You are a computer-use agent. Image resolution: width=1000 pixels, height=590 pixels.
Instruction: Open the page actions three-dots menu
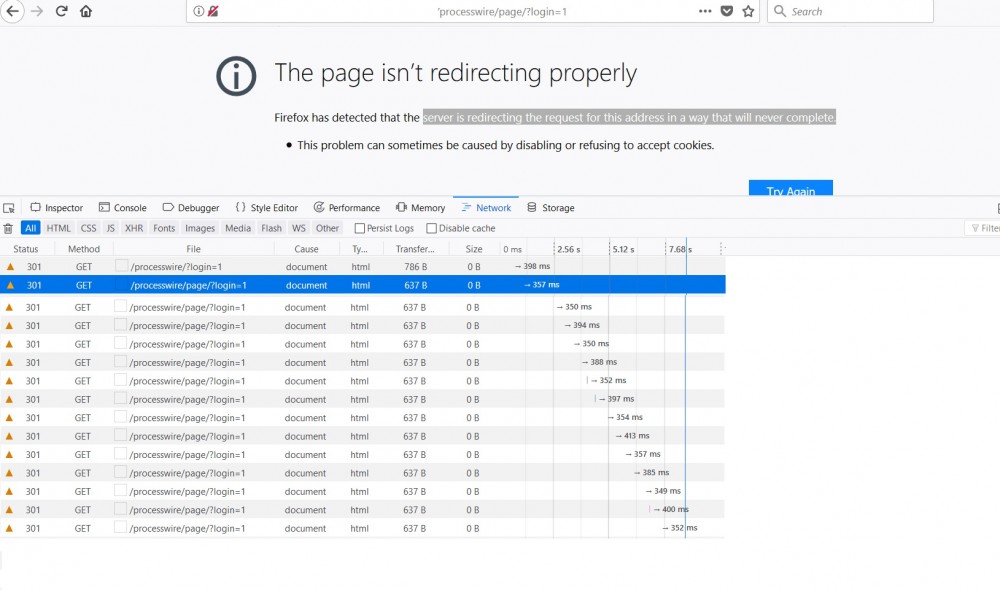click(705, 11)
